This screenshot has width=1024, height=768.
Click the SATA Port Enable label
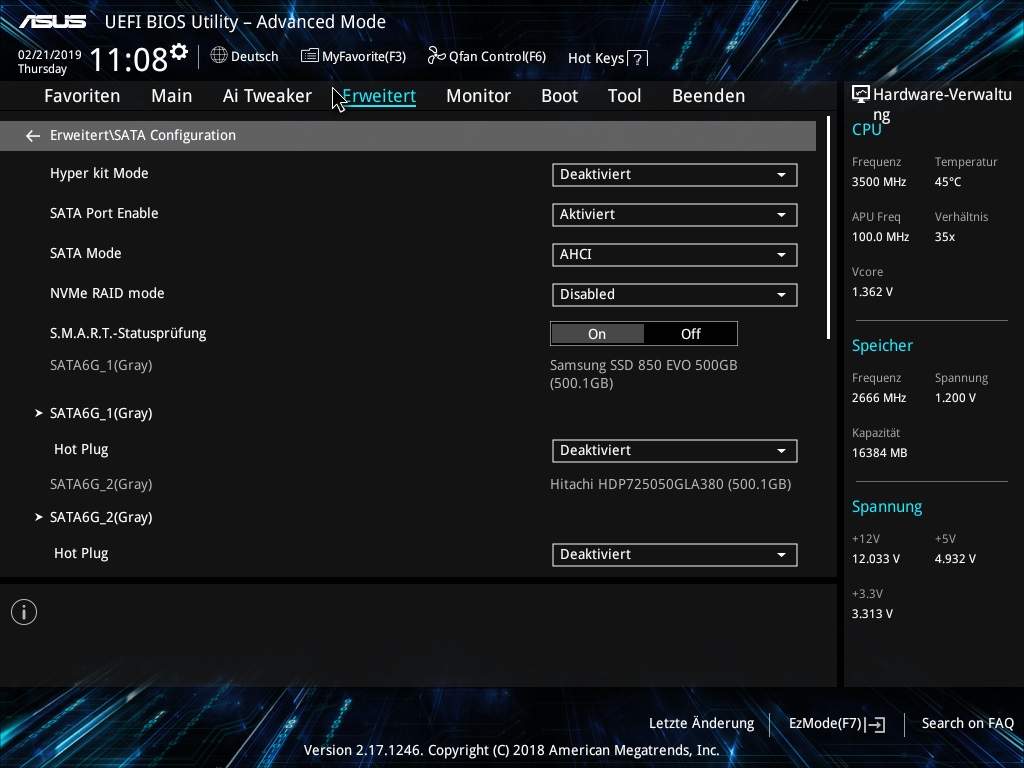104,214
